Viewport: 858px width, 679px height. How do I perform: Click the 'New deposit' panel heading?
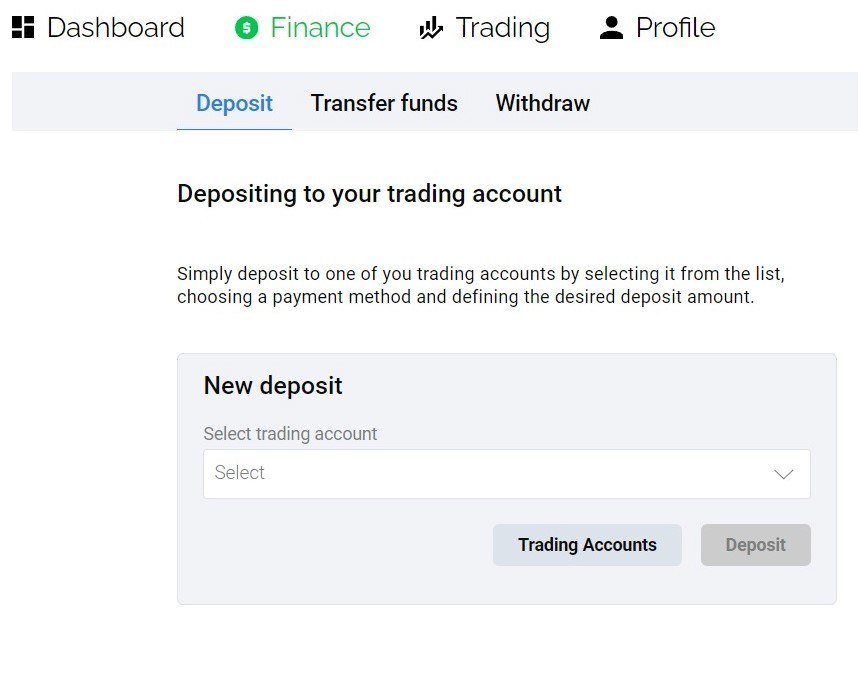(273, 386)
